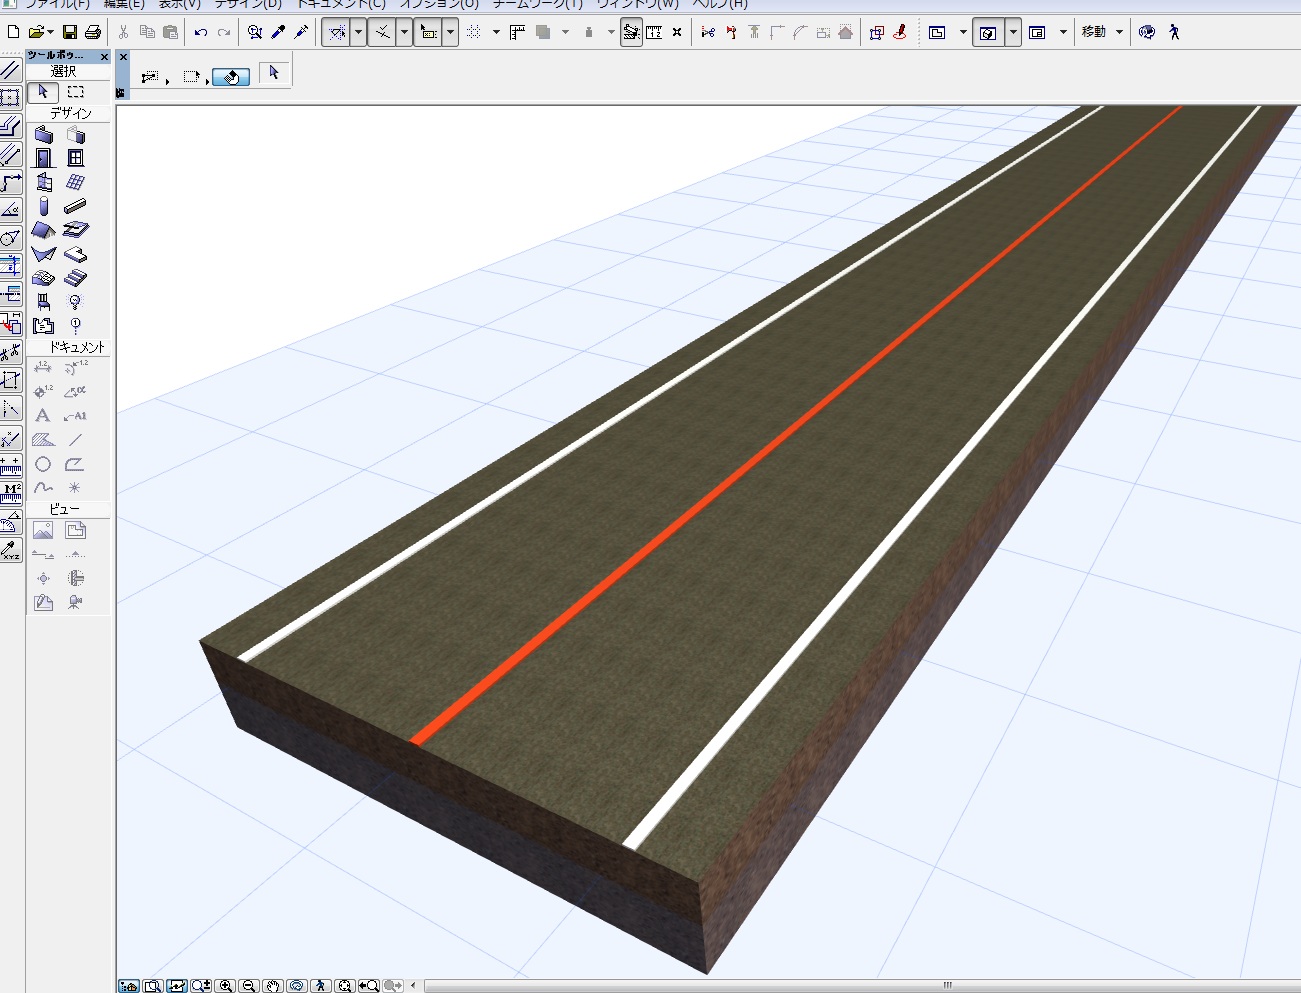Open the dropdown next to the cursor snap button
The width and height of the screenshot is (1301, 993).
[x=450, y=33]
